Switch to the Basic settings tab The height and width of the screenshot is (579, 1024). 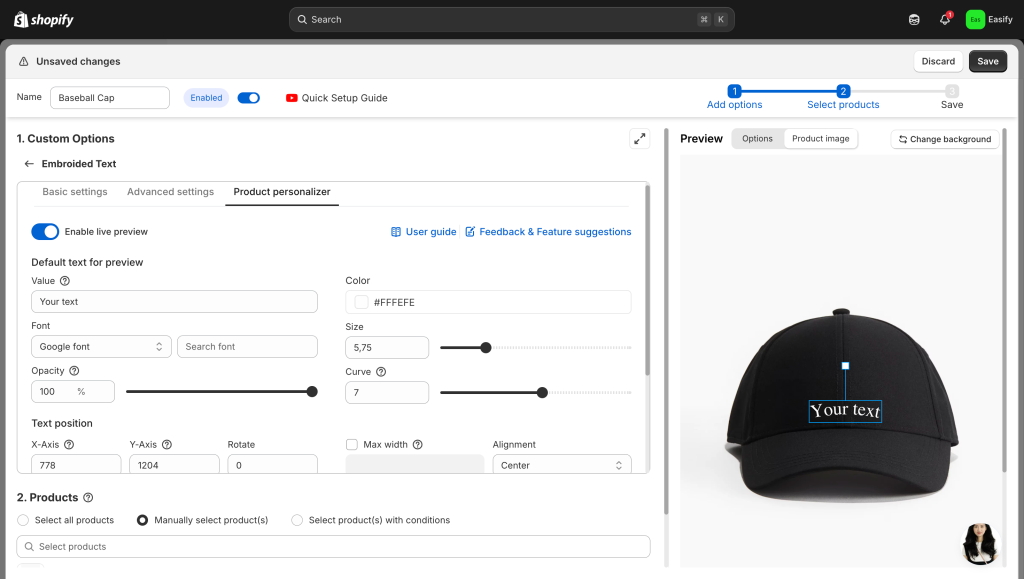click(75, 192)
